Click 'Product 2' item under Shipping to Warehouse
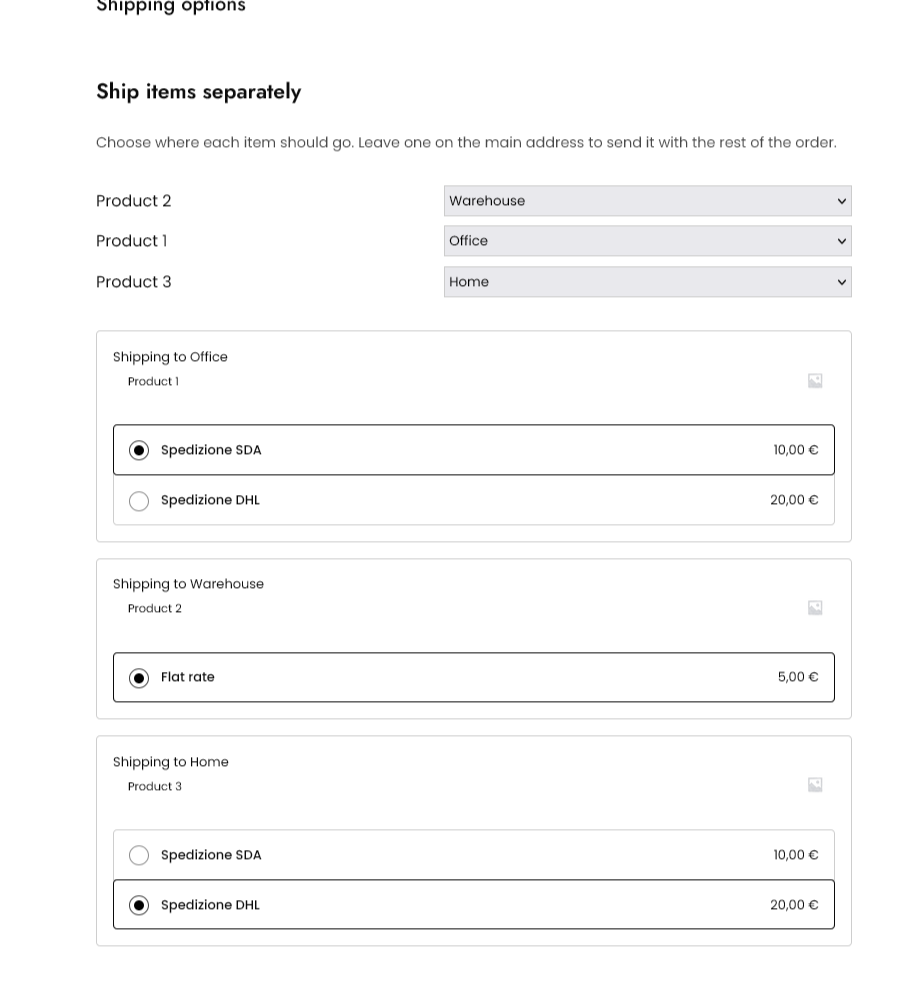The height and width of the screenshot is (985, 905). point(154,608)
